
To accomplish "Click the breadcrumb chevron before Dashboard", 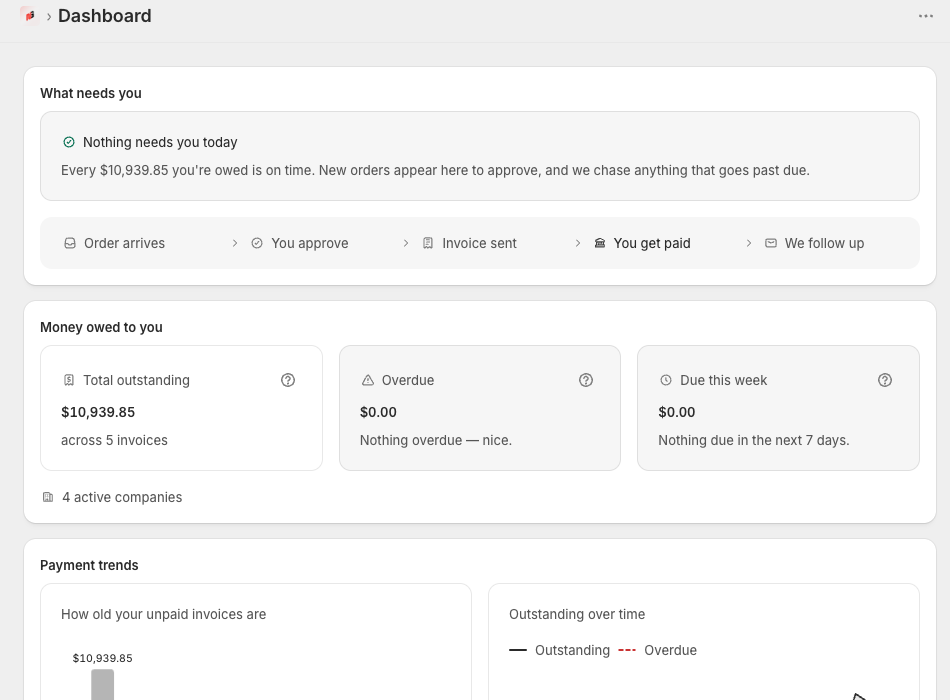I will tap(48, 16).
